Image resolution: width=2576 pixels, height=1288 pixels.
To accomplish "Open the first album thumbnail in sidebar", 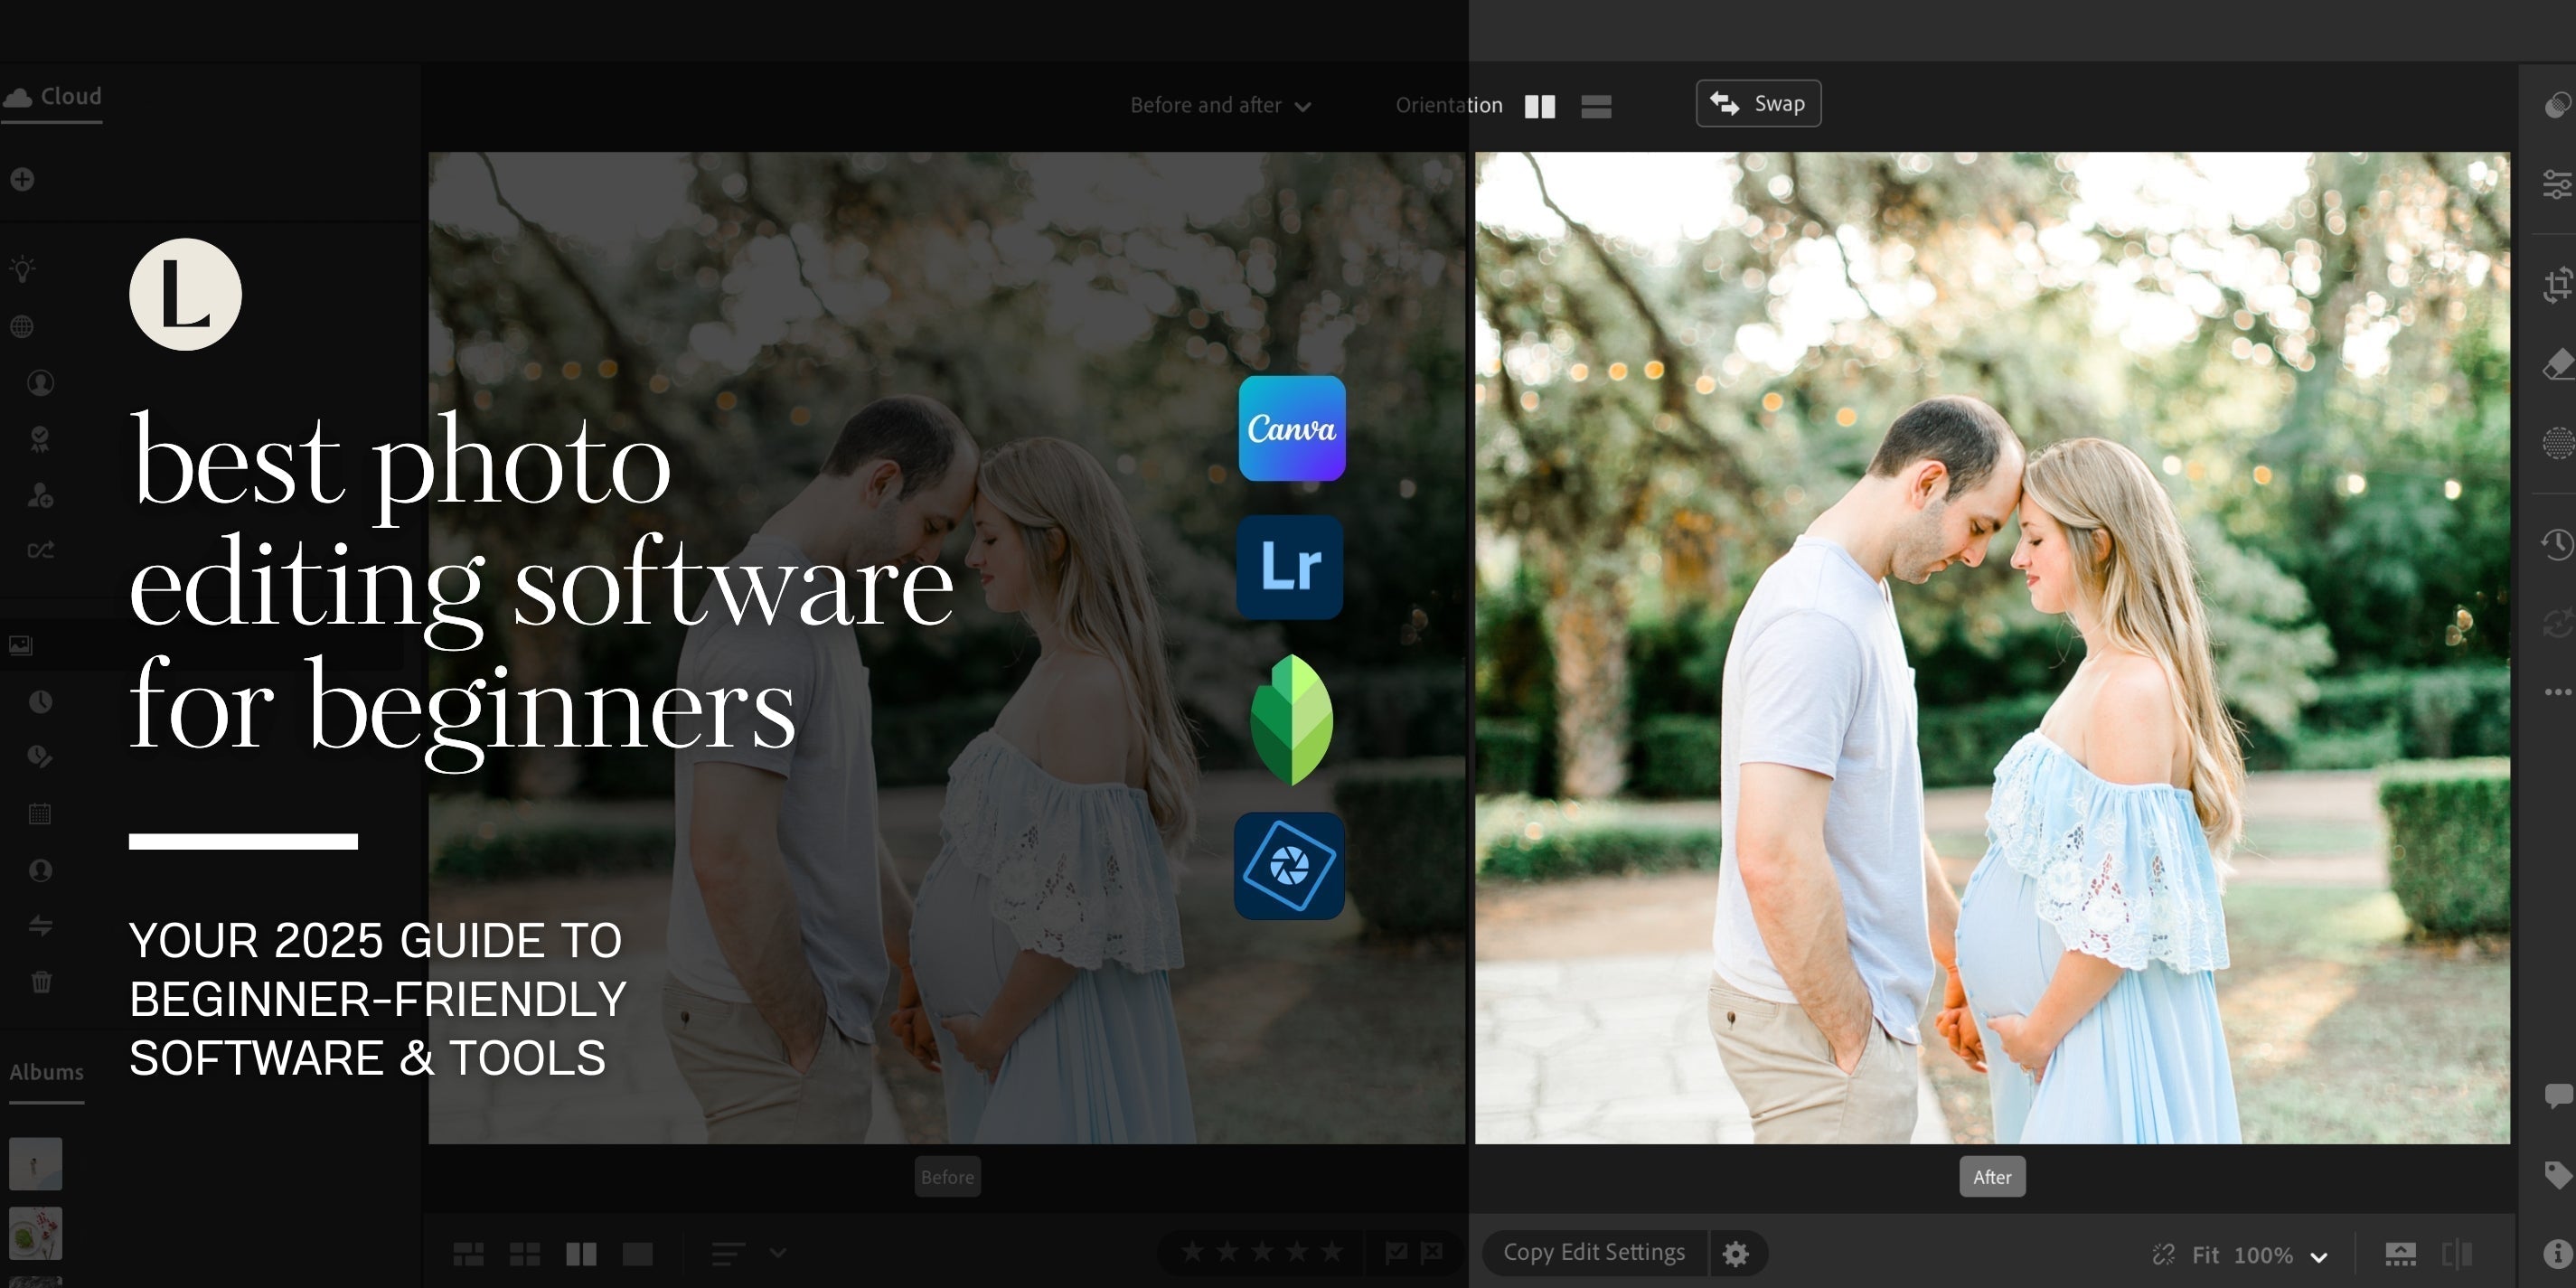I will click(35, 1163).
